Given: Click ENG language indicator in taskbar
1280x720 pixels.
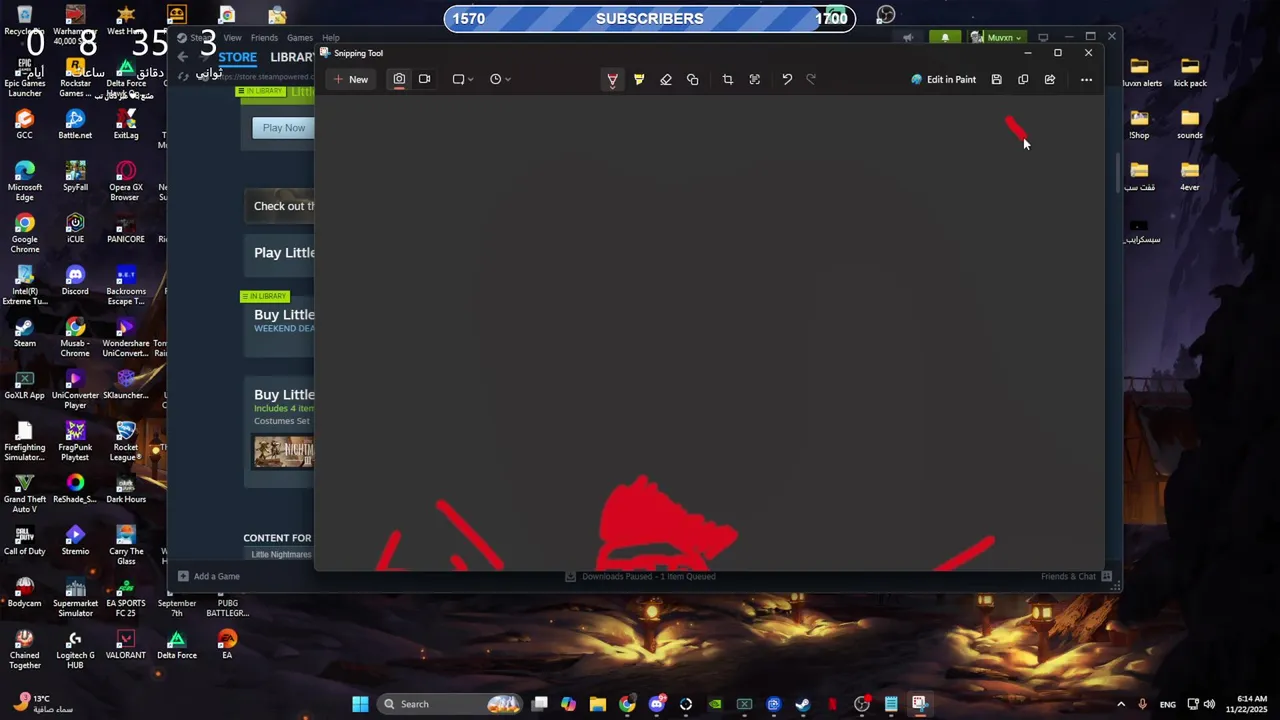Looking at the screenshot, I should click(1168, 704).
